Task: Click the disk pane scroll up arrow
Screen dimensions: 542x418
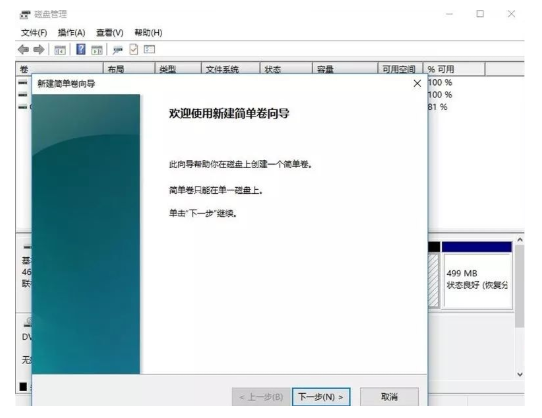Action: coord(520,239)
